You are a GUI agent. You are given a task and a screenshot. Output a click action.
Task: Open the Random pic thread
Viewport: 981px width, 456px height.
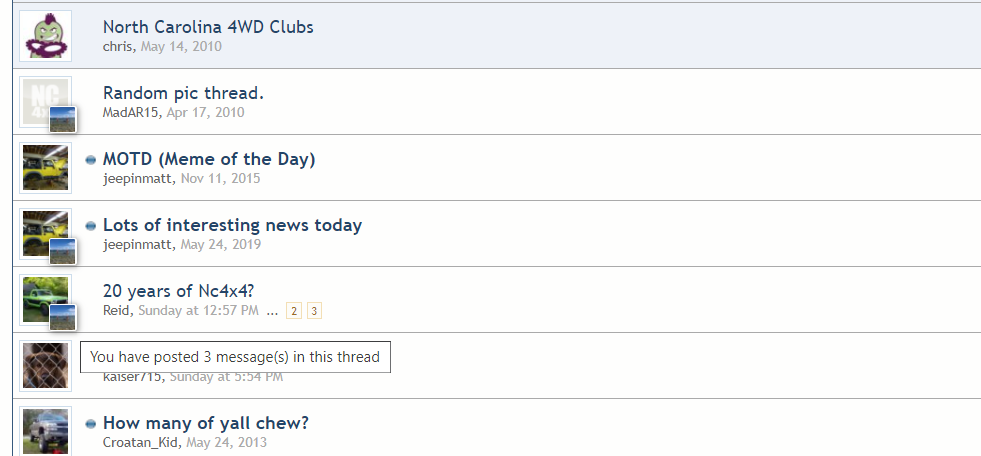(183, 93)
